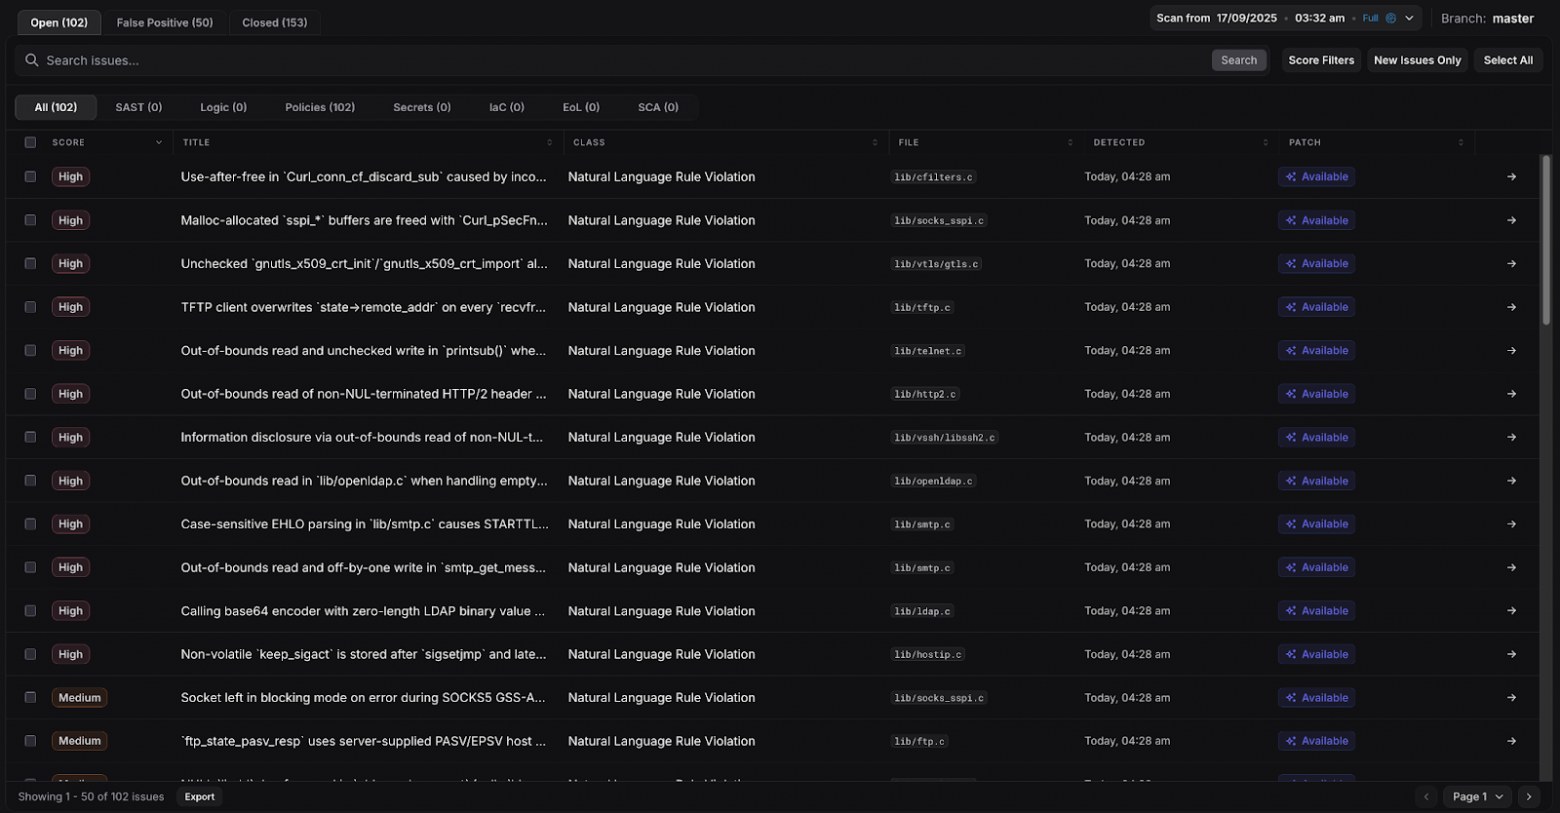Open the Page 1 dropdown
Image resolution: width=1560 pixels, height=813 pixels.
point(1477,797)
